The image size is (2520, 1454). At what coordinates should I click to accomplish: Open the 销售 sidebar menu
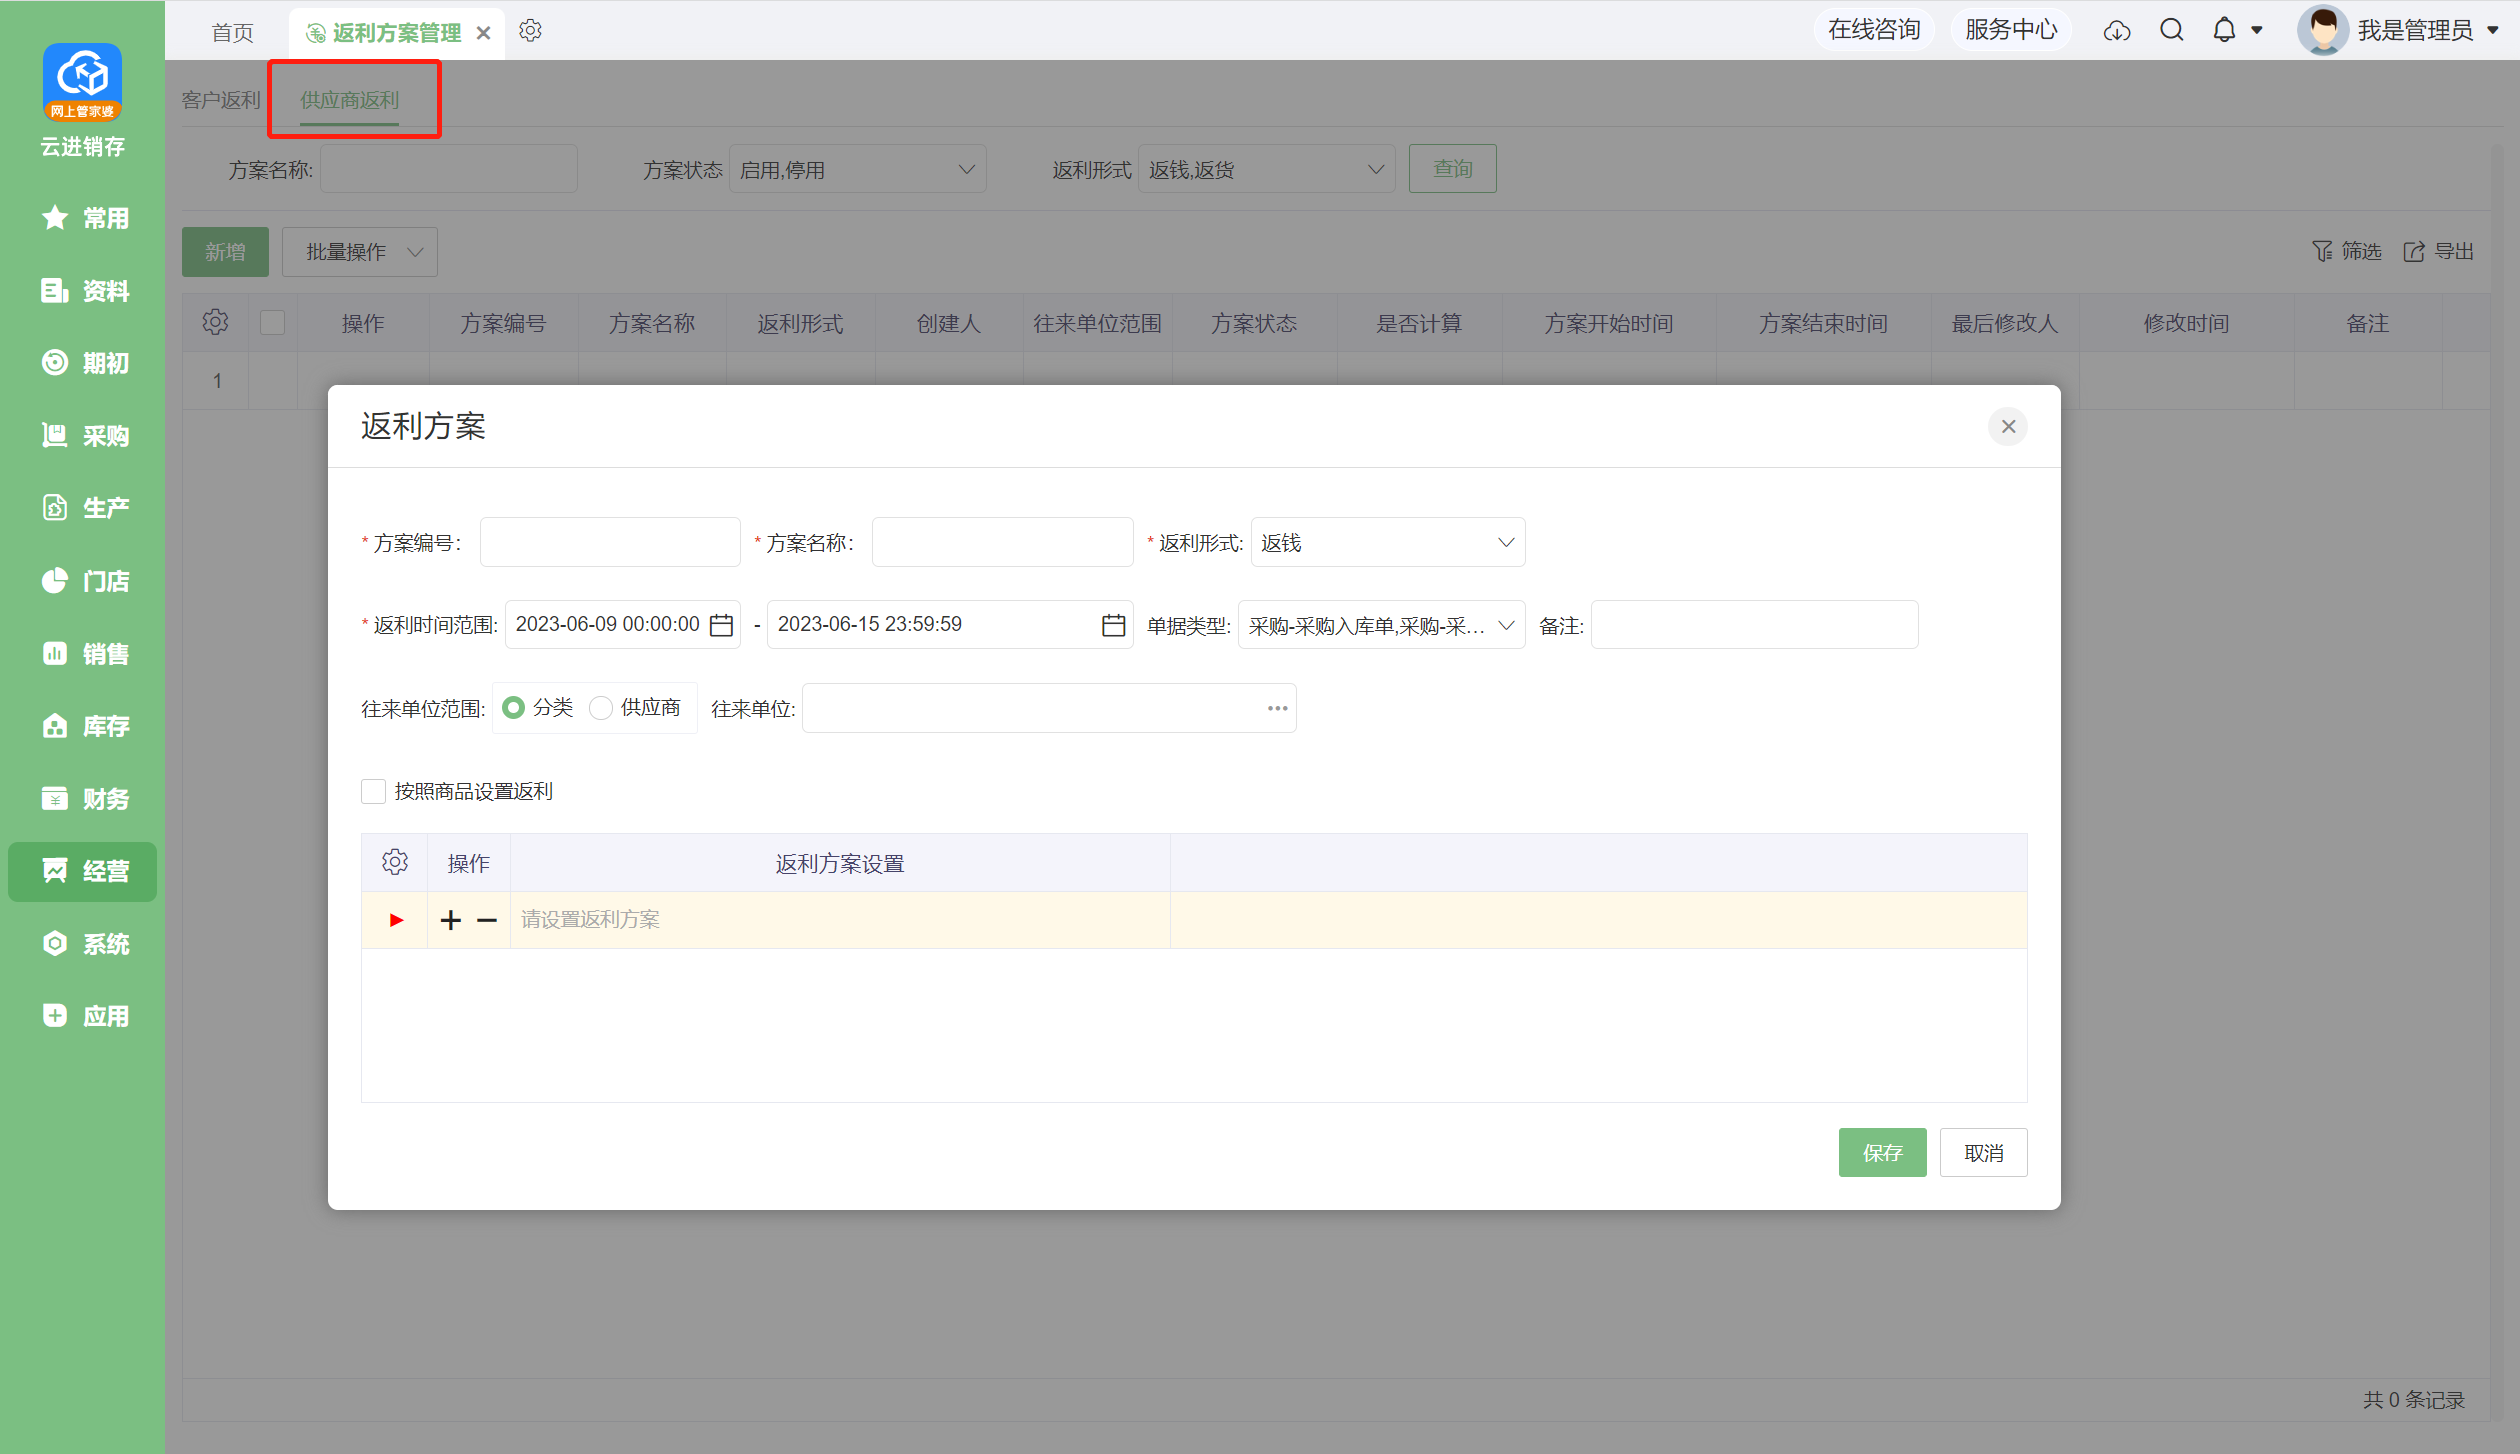pos(83,654)
